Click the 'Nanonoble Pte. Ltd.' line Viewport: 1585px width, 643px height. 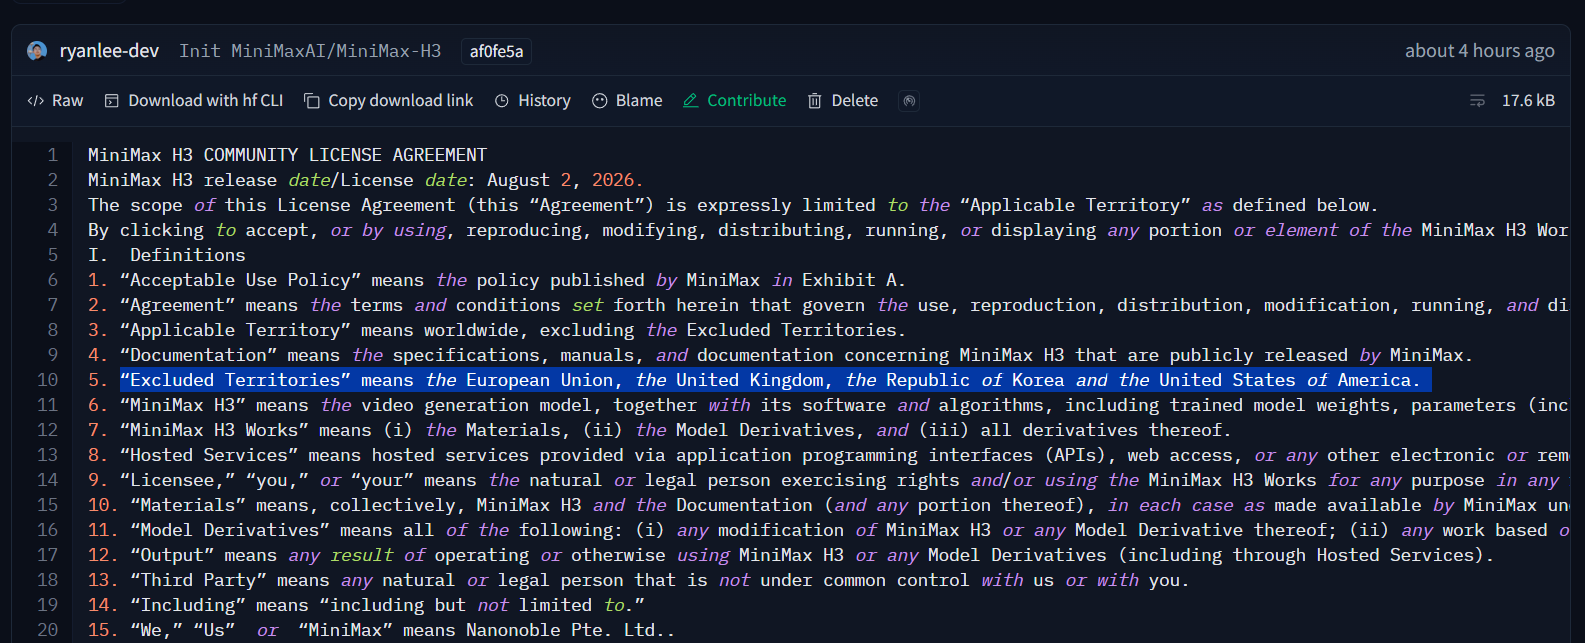coord(381,630)
